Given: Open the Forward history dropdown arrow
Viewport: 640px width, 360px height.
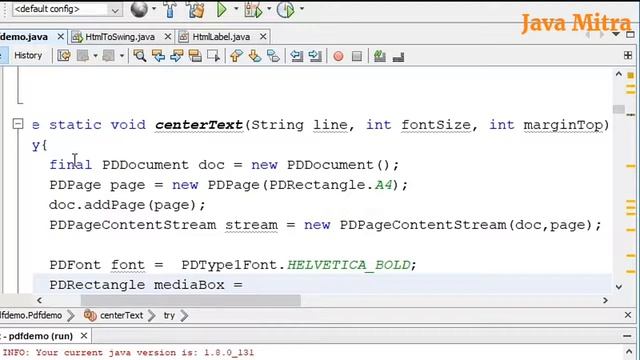Looking at the screenshot, I should [122, 56].
